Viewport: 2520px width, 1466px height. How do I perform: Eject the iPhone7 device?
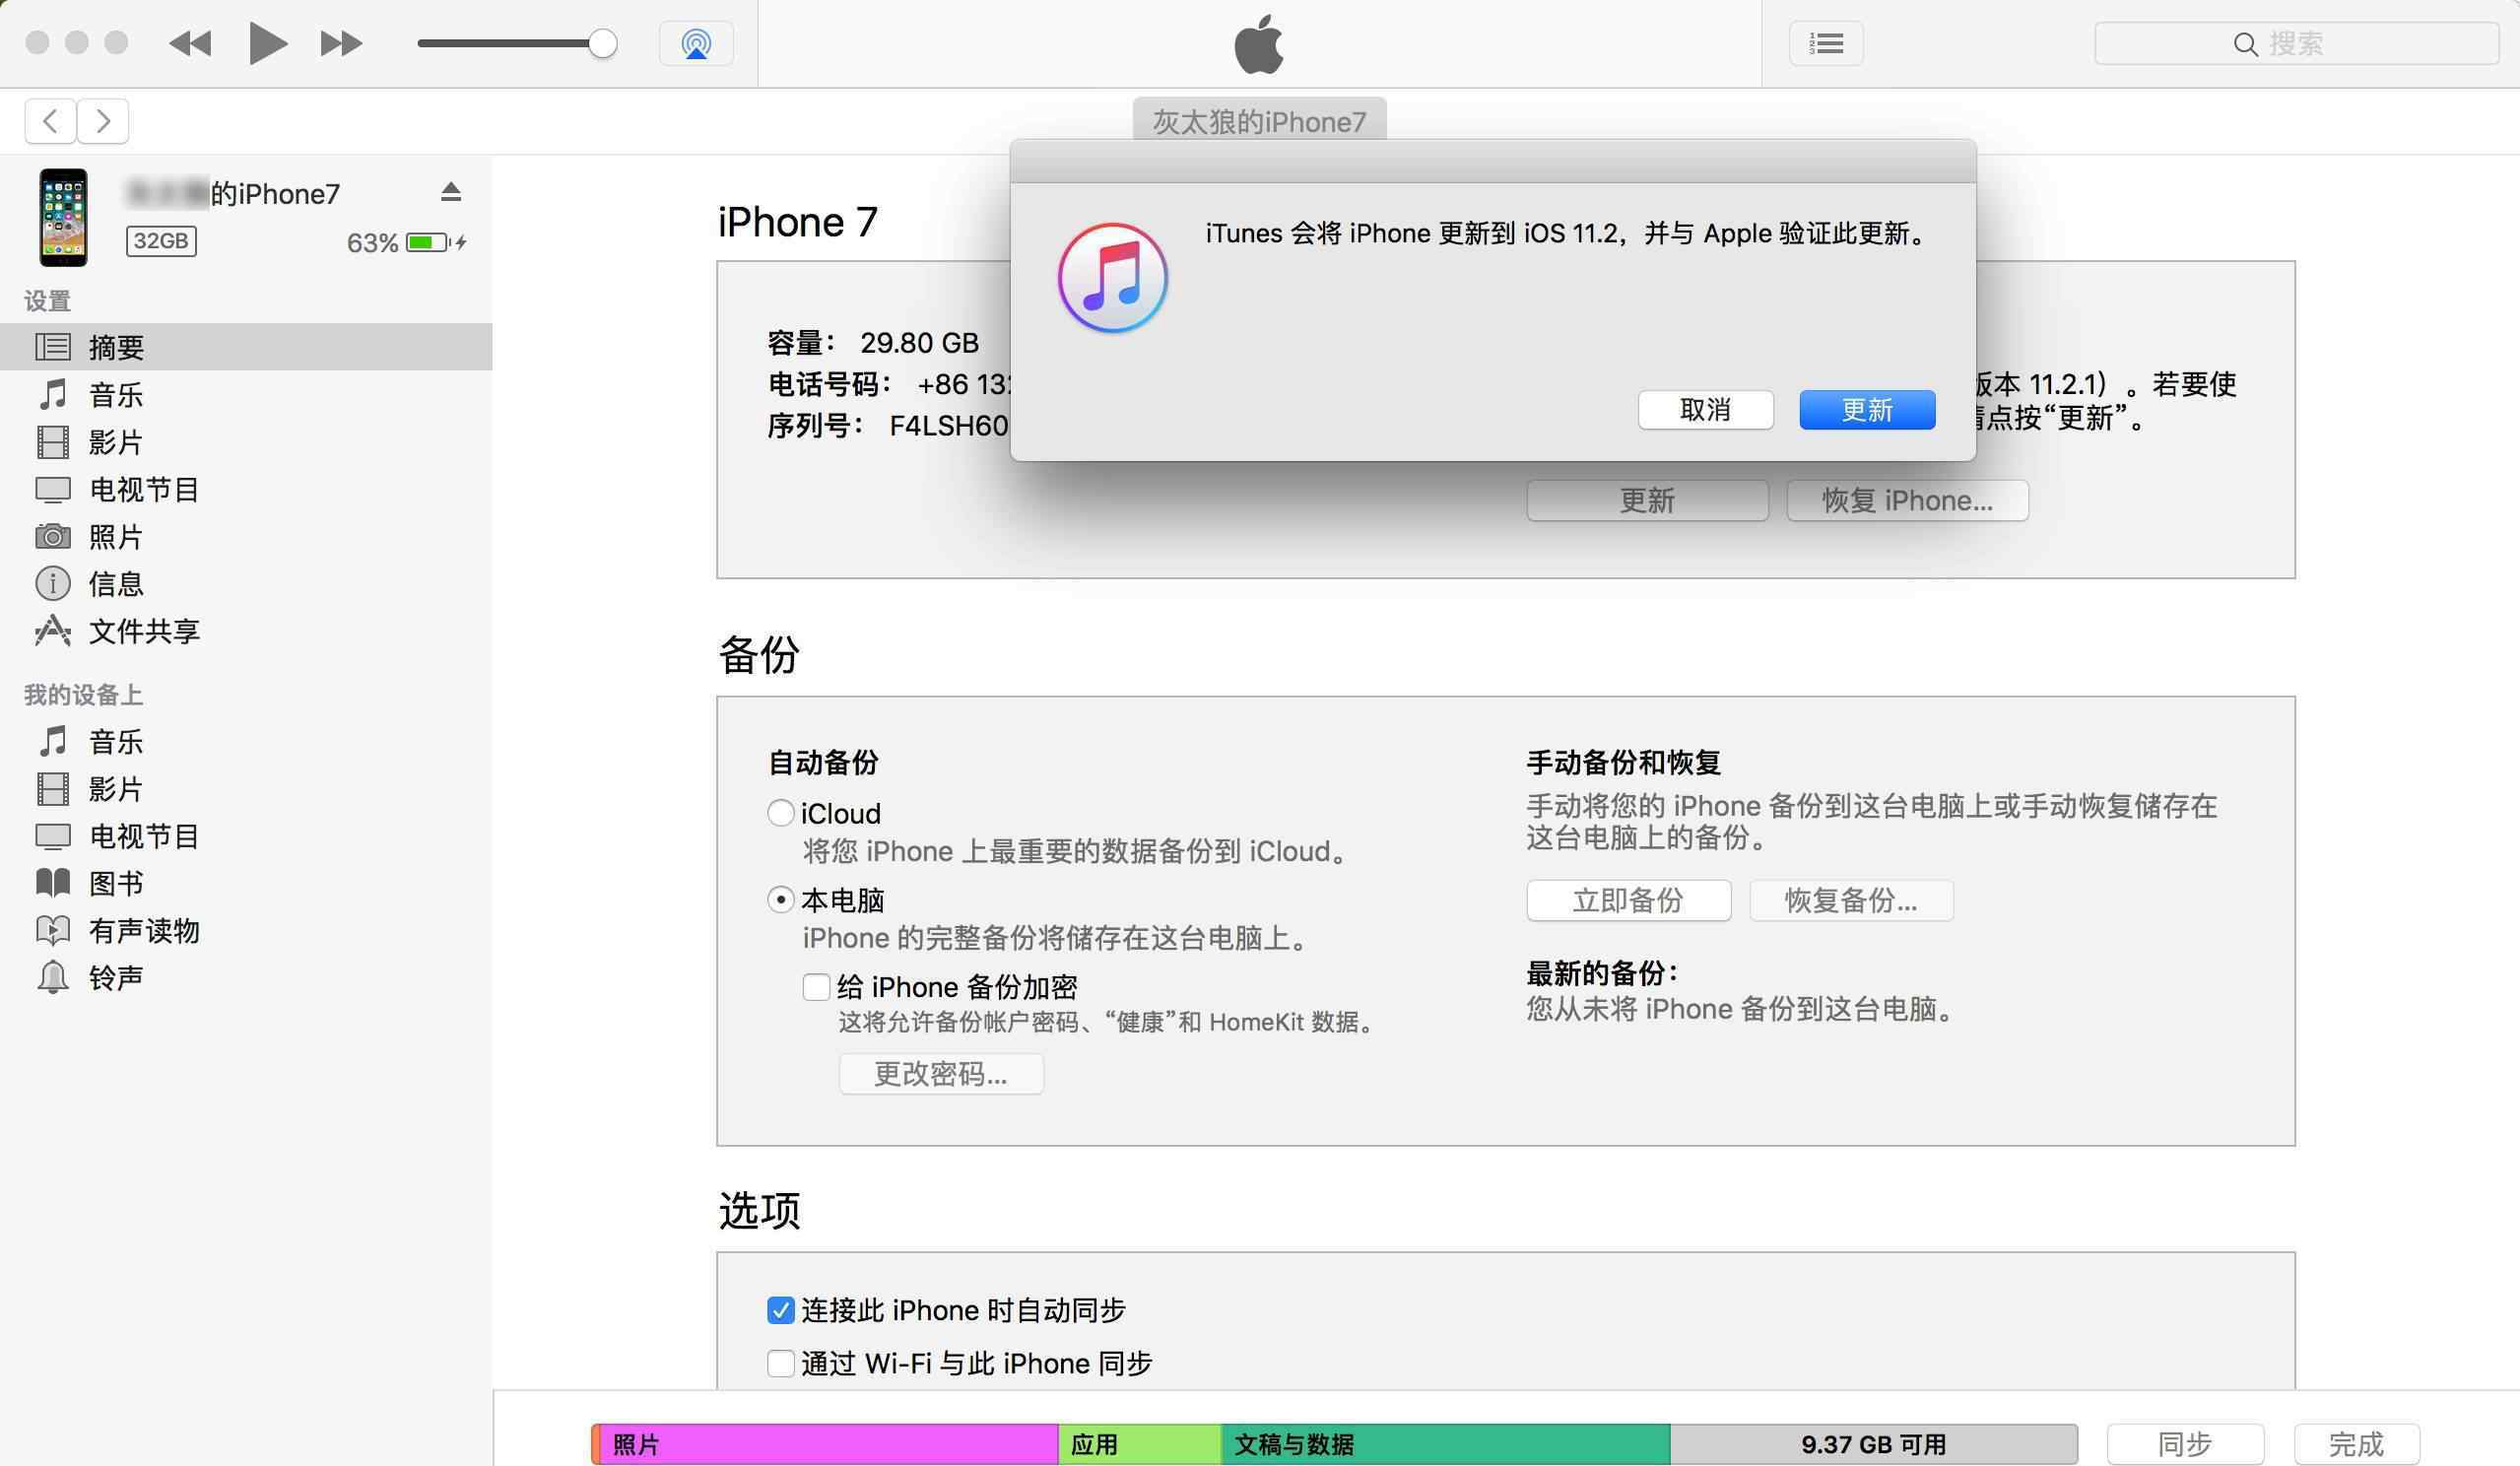[x=451, y=192]
